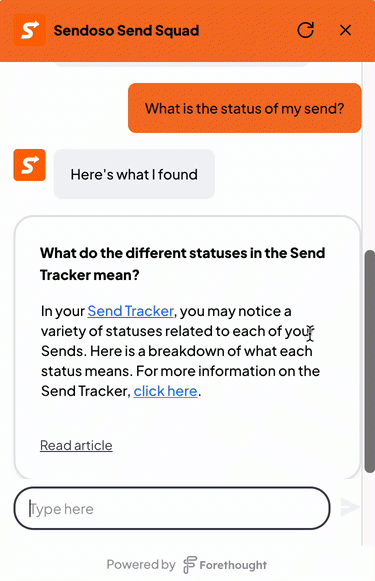The image size is (375, 581).
Task: Open the Read article link
Action: tap(76, 445)
